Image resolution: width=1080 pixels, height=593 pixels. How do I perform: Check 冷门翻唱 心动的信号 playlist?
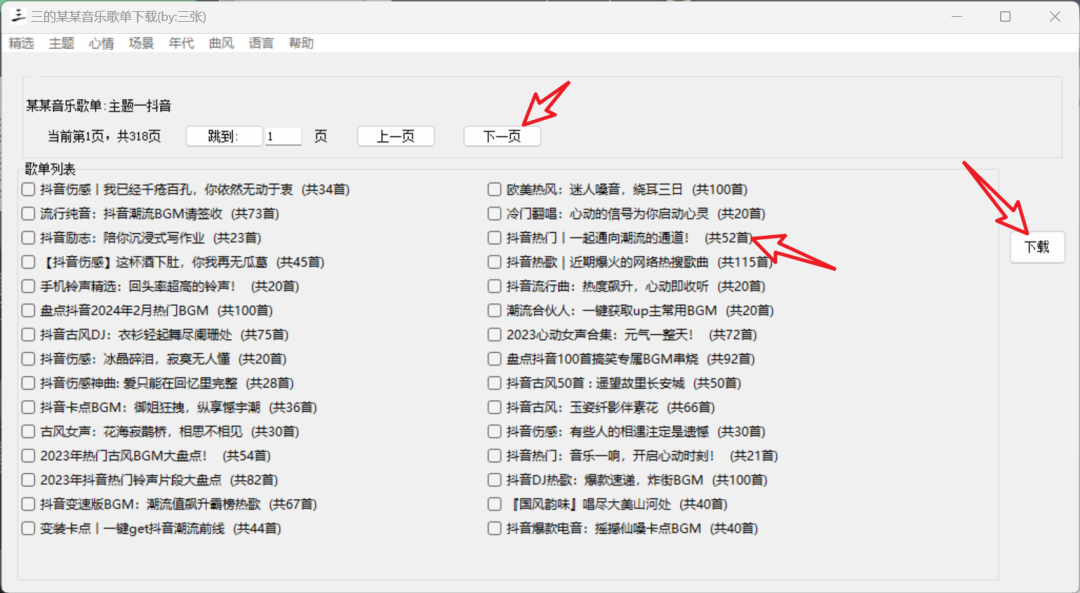tap(495, 214)
